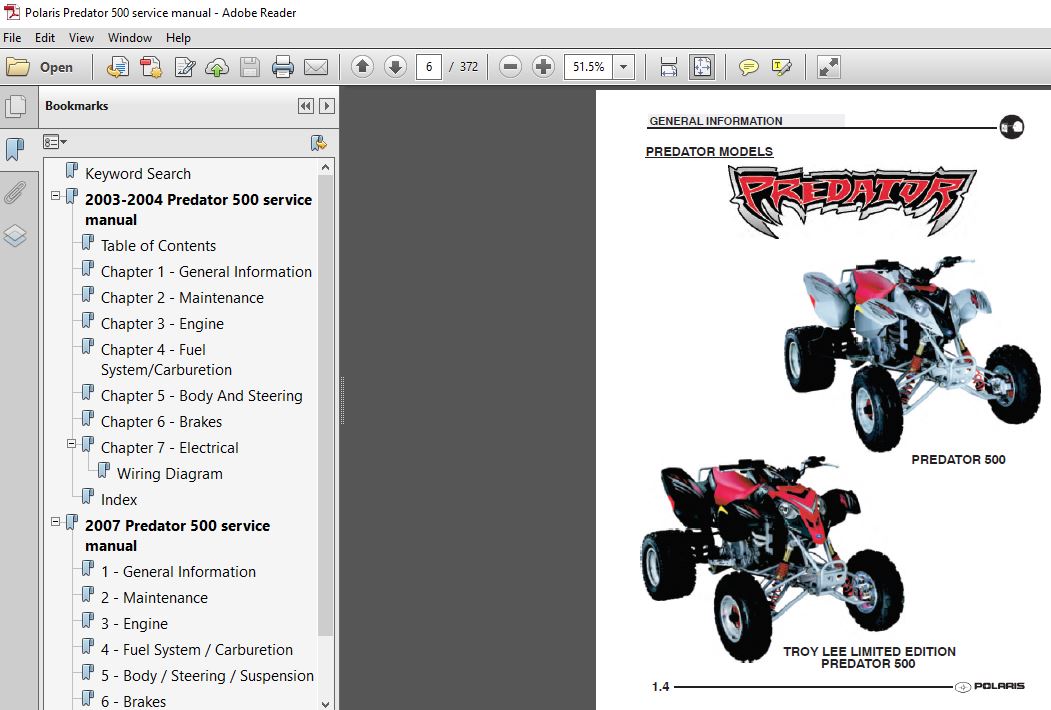Click the fit width scrolling icon
Screen dimensions: 1051x710
point(668,67)
